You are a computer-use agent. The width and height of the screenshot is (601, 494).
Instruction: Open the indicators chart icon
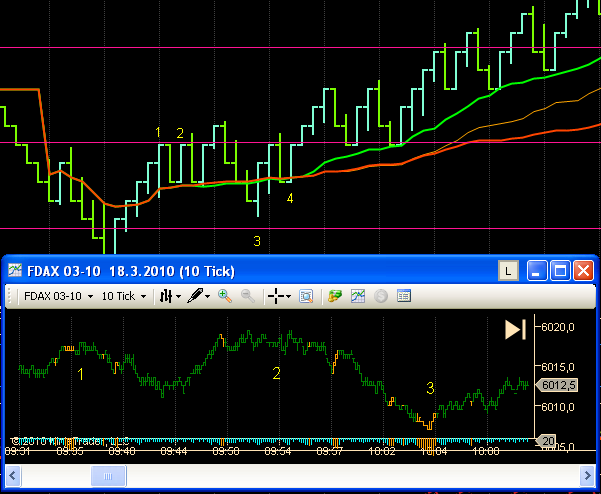point(358,296)
